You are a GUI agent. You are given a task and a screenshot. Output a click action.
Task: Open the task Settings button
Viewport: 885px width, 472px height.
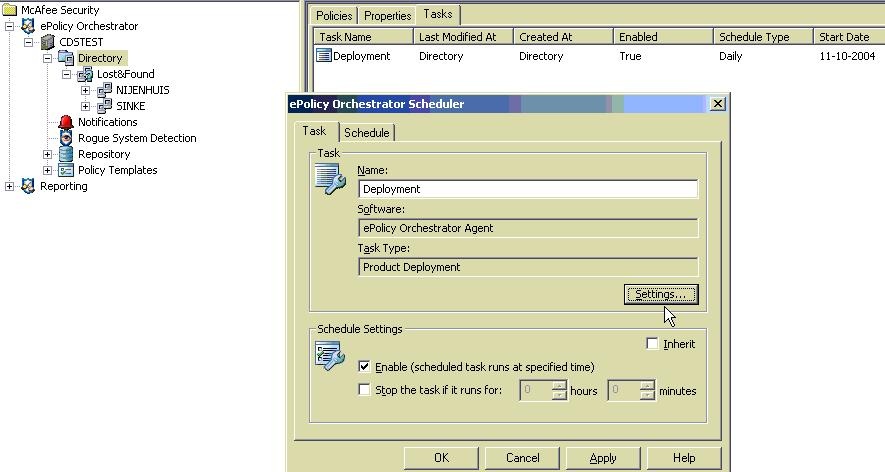click(661, 294)
